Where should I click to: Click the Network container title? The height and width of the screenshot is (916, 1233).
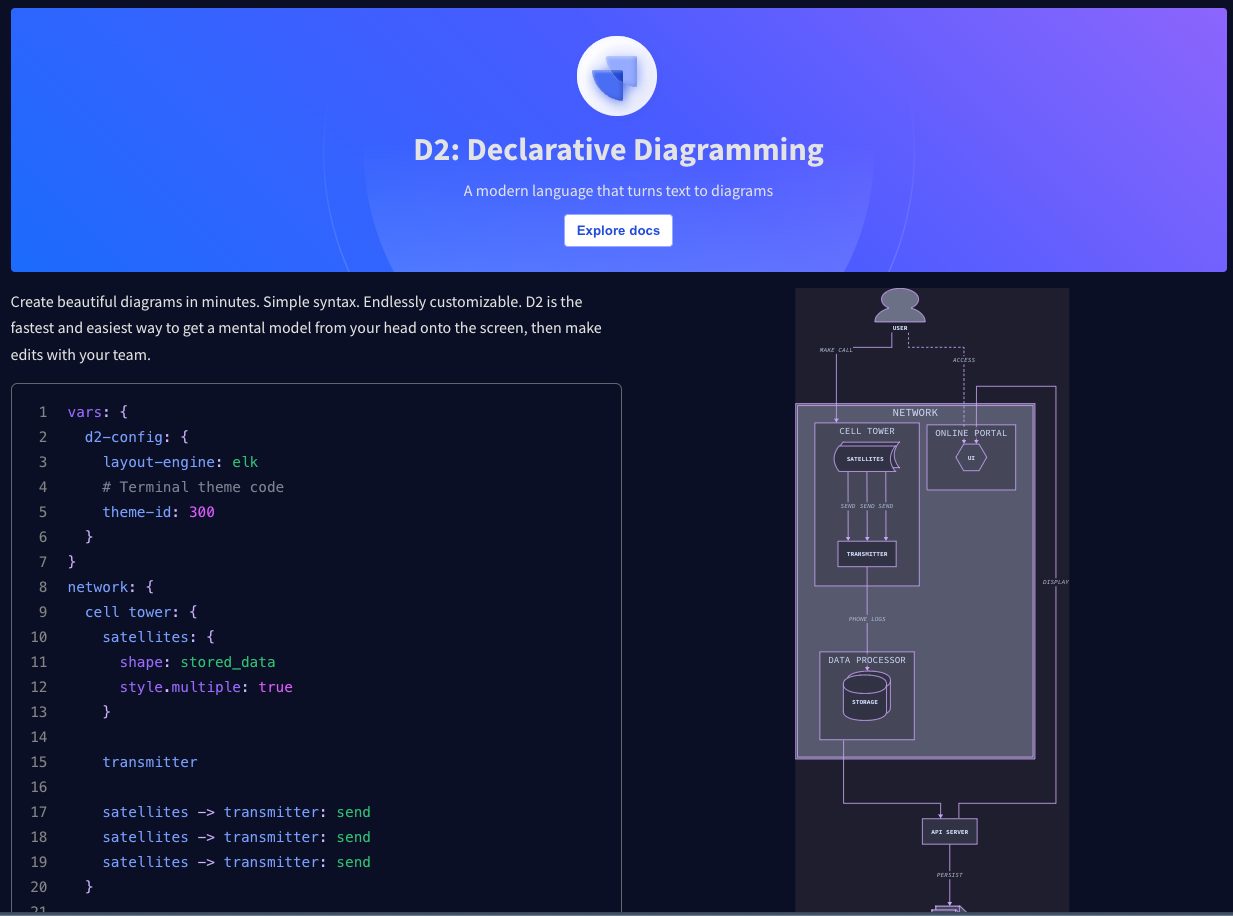(x=915, y=412)
